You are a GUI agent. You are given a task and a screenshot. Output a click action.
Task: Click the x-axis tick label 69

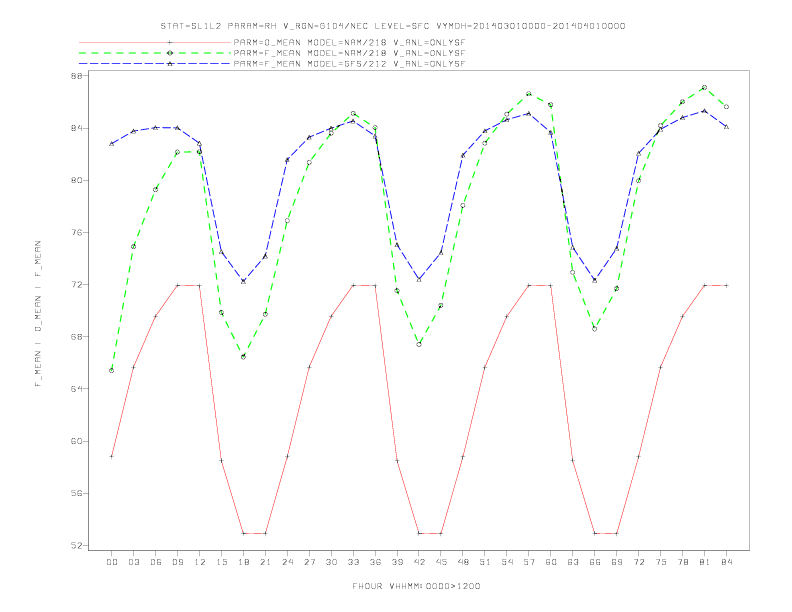click(617, 562)
